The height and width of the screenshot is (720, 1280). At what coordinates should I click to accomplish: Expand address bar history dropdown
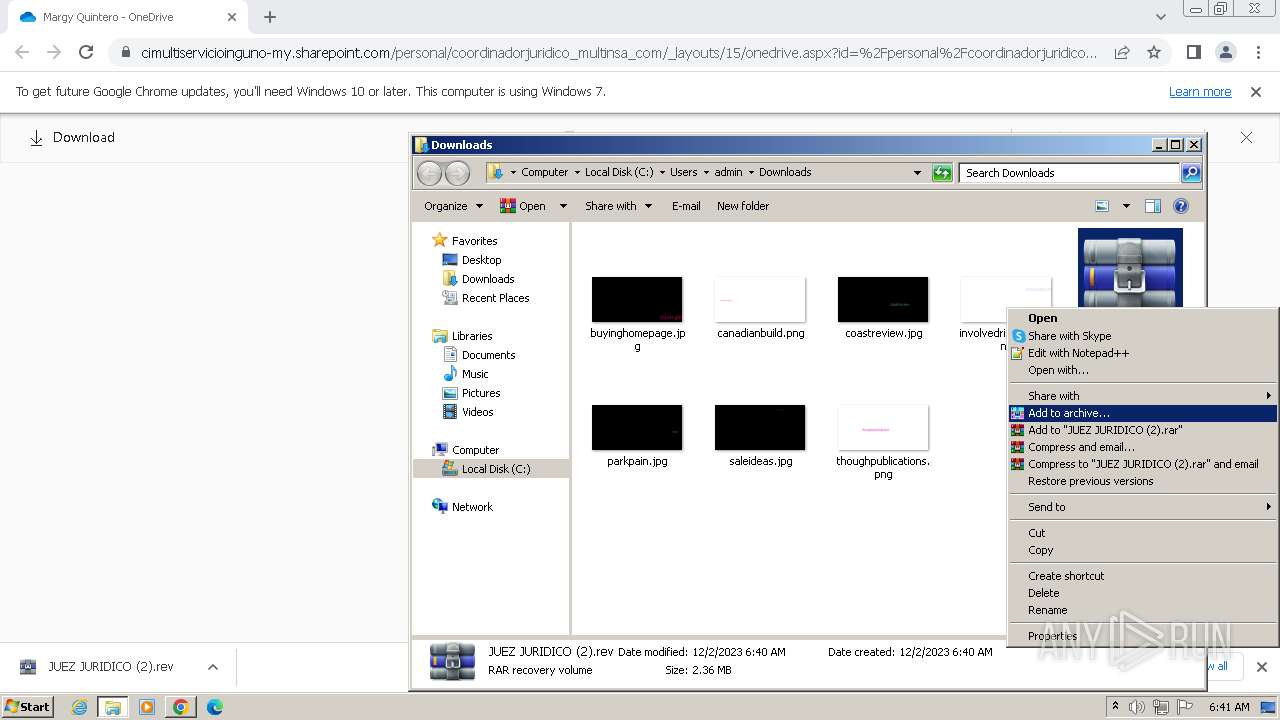point(917,173)
